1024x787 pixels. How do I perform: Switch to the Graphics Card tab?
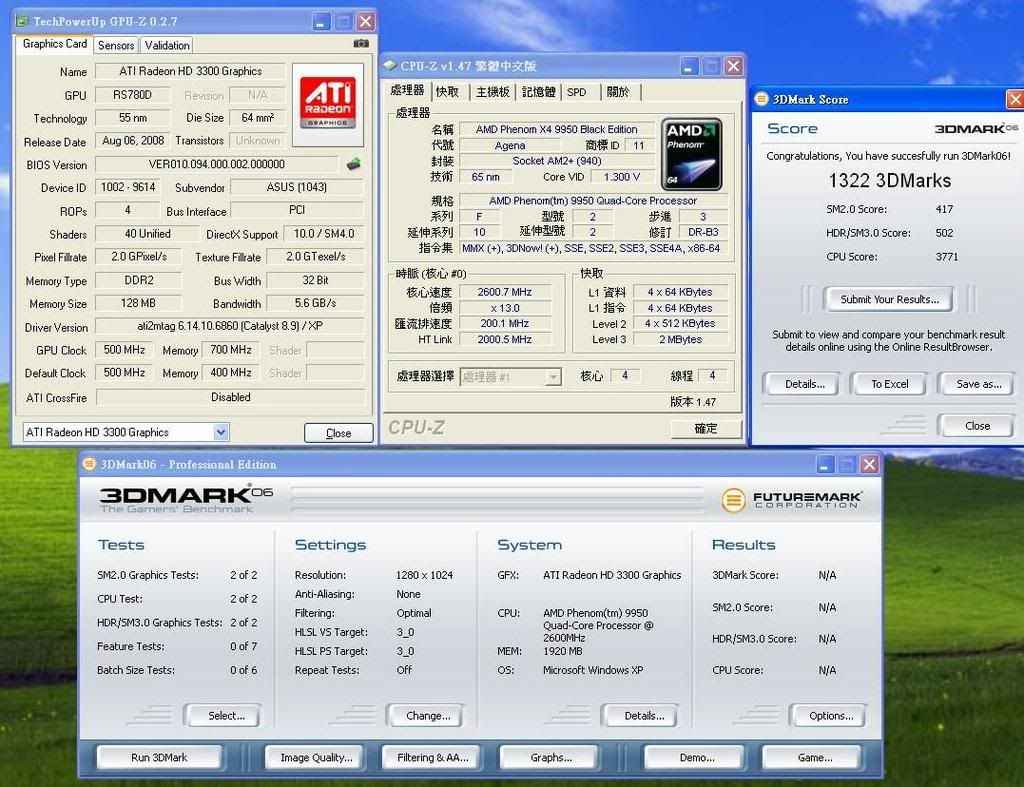pos(55,44)
